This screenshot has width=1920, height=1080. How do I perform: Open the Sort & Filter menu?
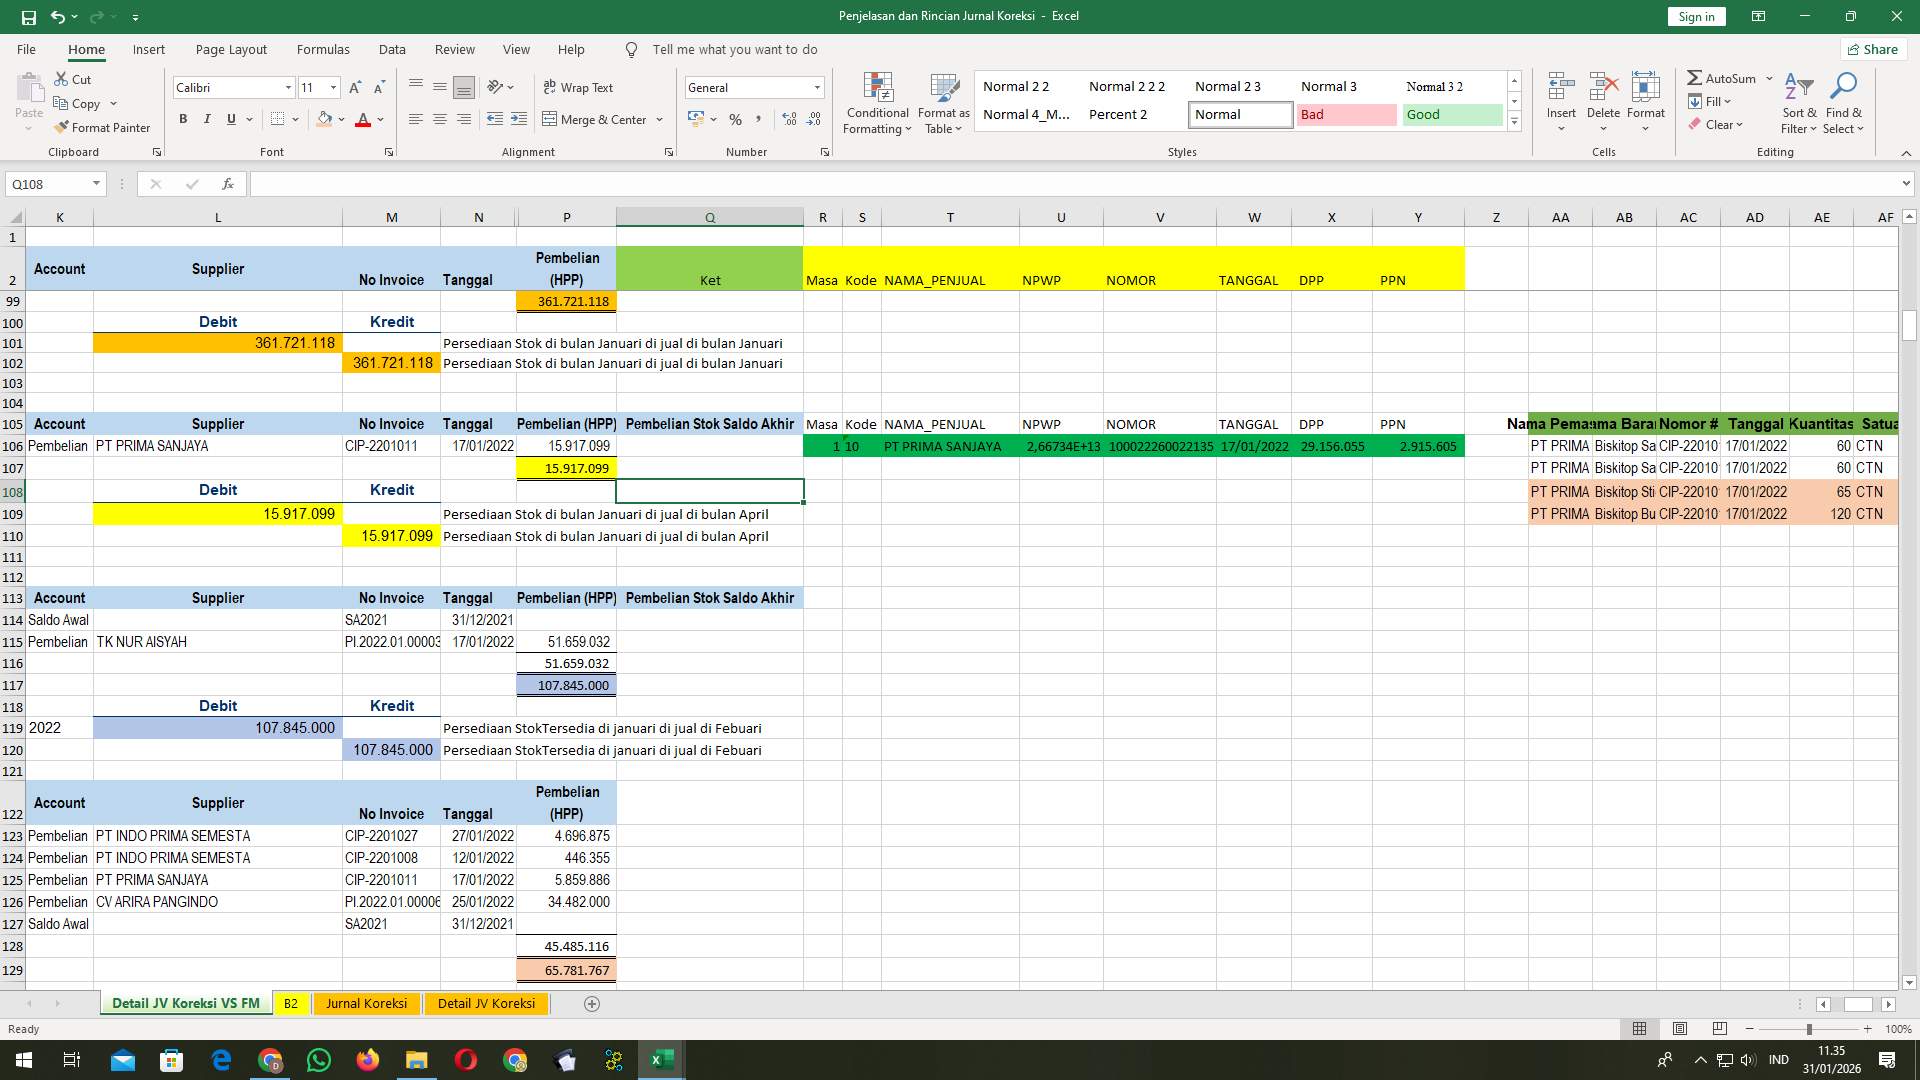[x=1798, y=100]
